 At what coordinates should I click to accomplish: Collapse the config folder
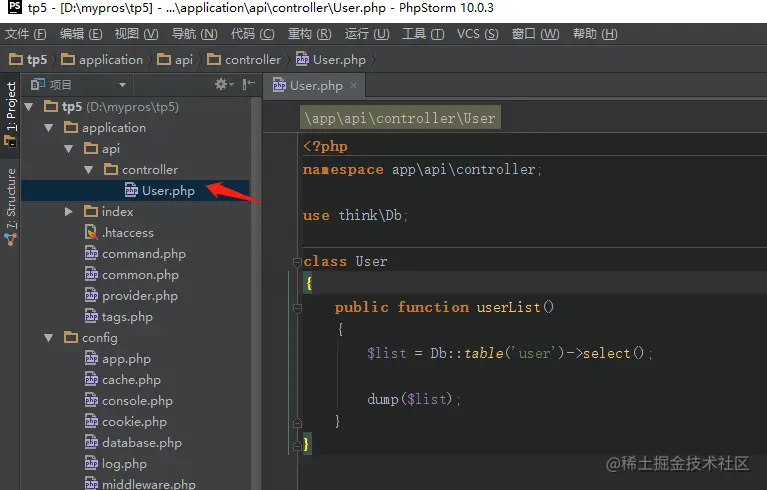[49, 338]
